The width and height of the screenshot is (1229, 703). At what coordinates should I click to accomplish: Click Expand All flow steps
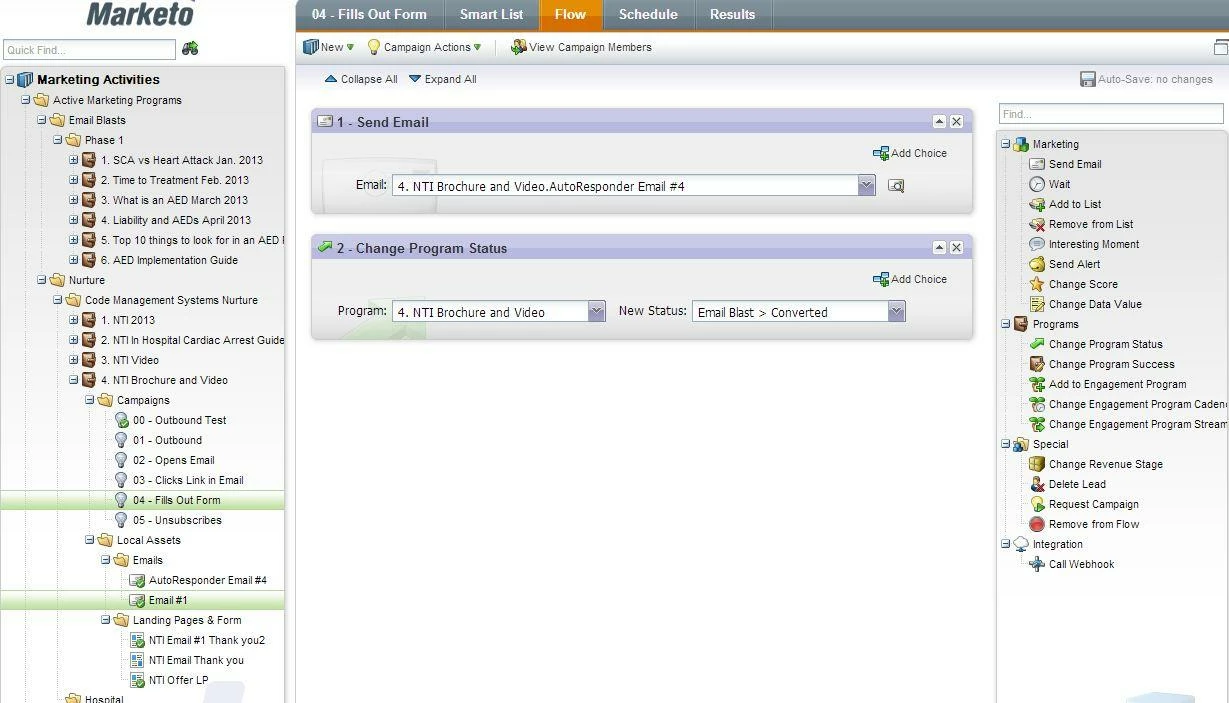pos(442,79)
